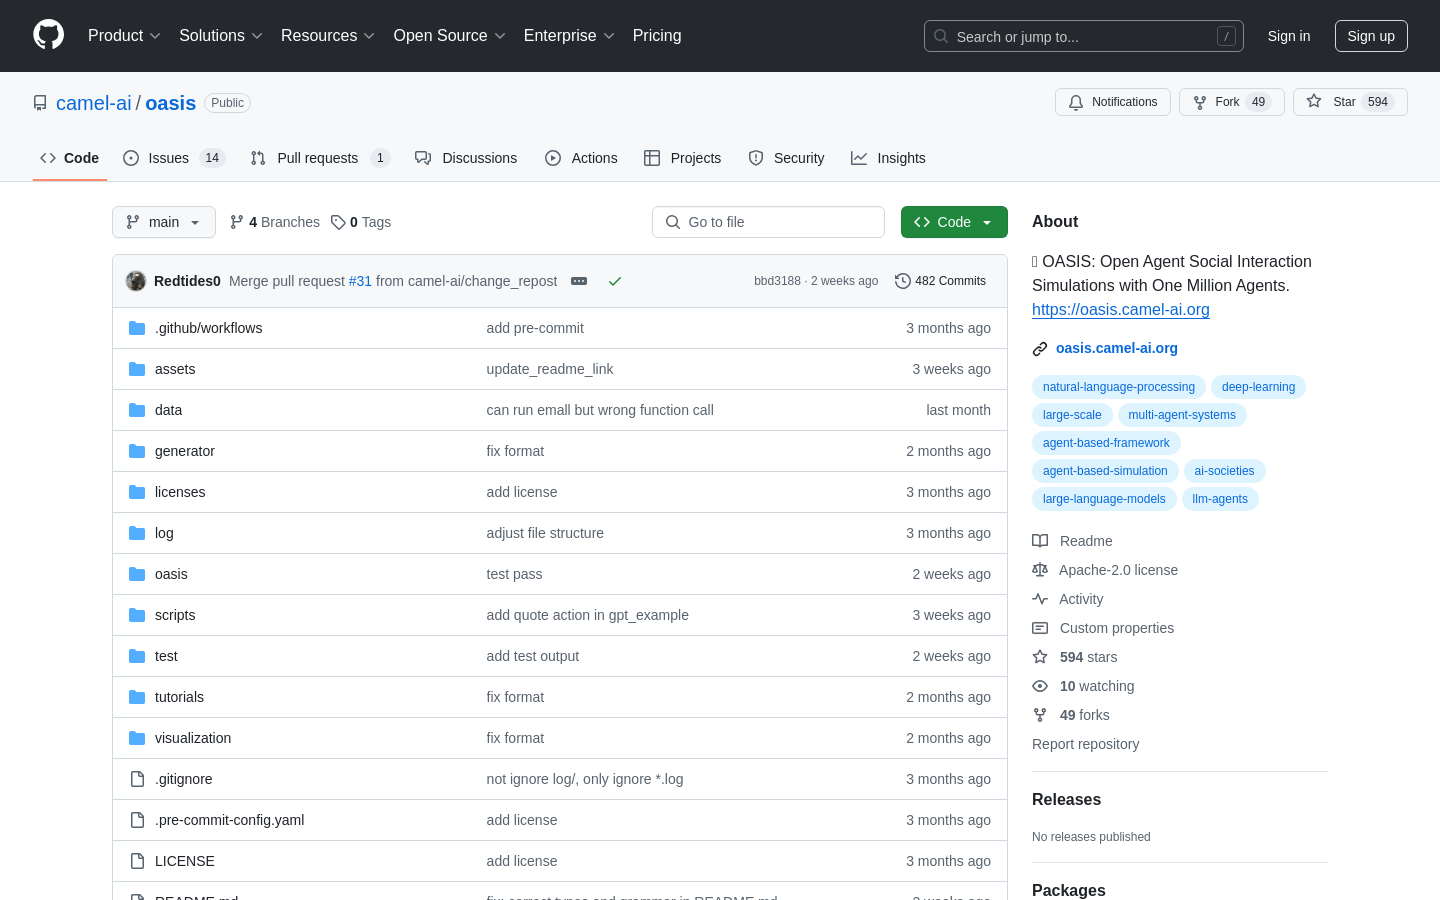Screen dimensions: 1440x900
Task: Click the watching eye icon
Action: (1040, 686)
